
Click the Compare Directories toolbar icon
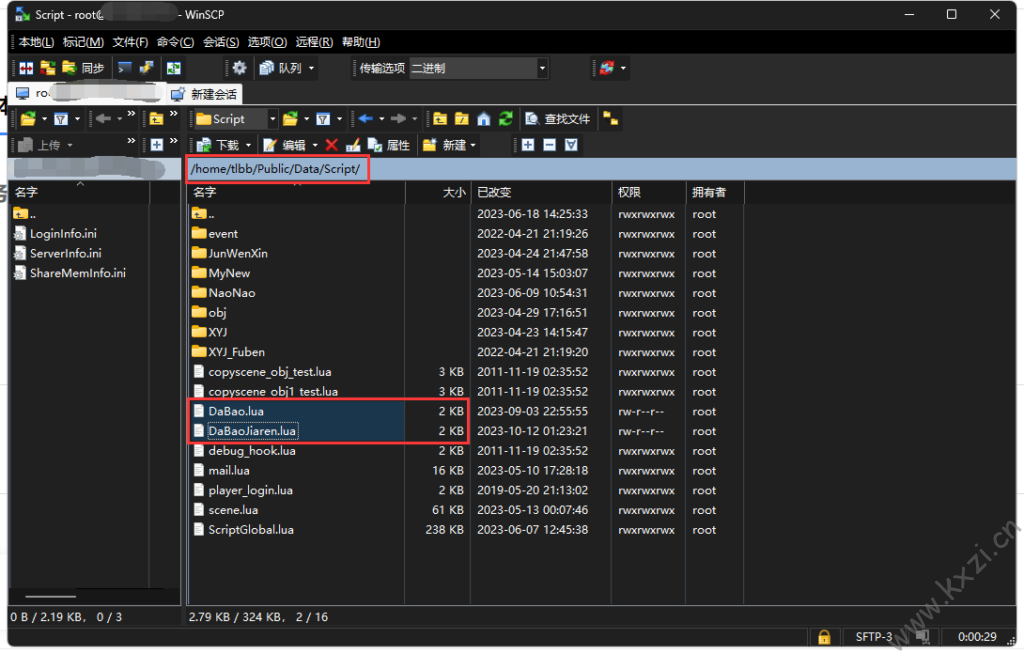point(26,68)
